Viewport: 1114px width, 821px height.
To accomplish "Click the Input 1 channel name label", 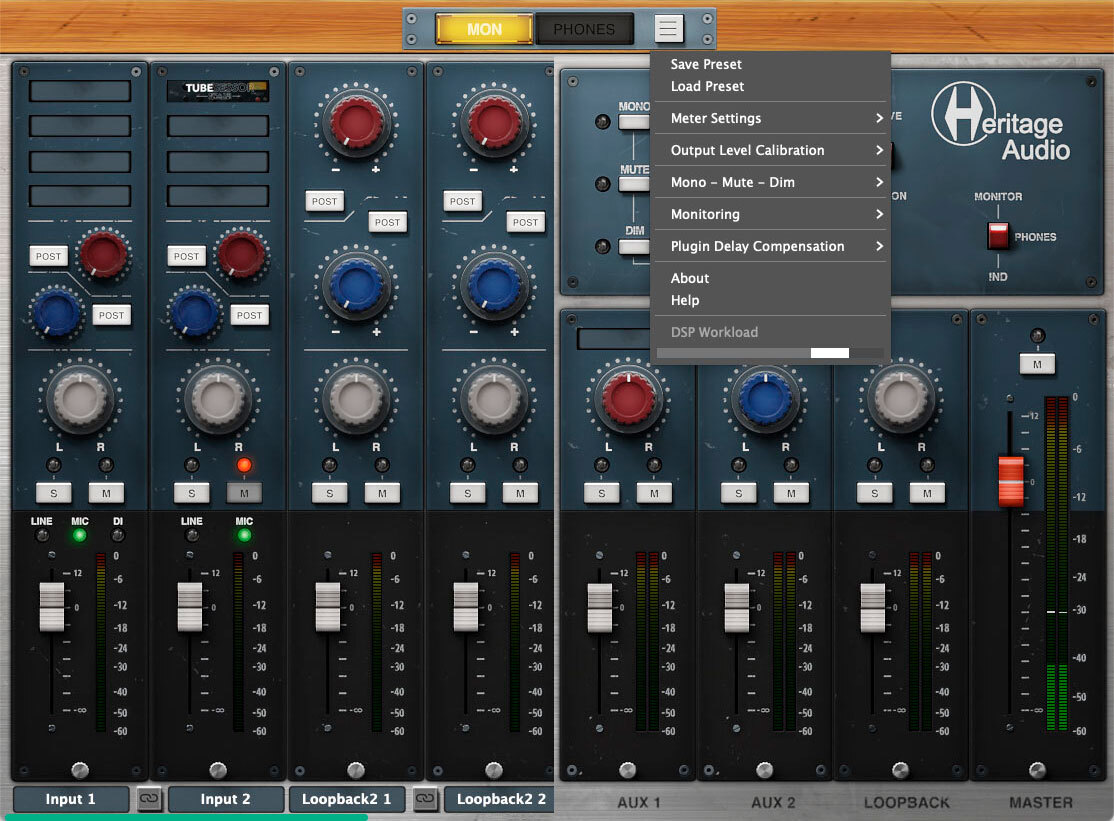I will (x=71, y=799).
